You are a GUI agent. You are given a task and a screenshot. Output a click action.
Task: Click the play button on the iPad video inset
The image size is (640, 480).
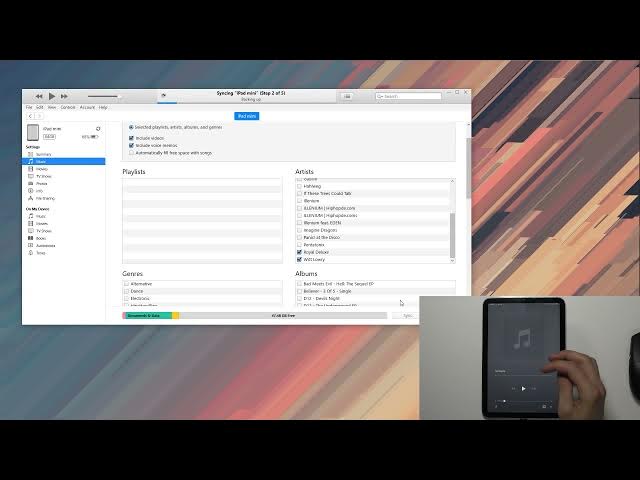524,389
